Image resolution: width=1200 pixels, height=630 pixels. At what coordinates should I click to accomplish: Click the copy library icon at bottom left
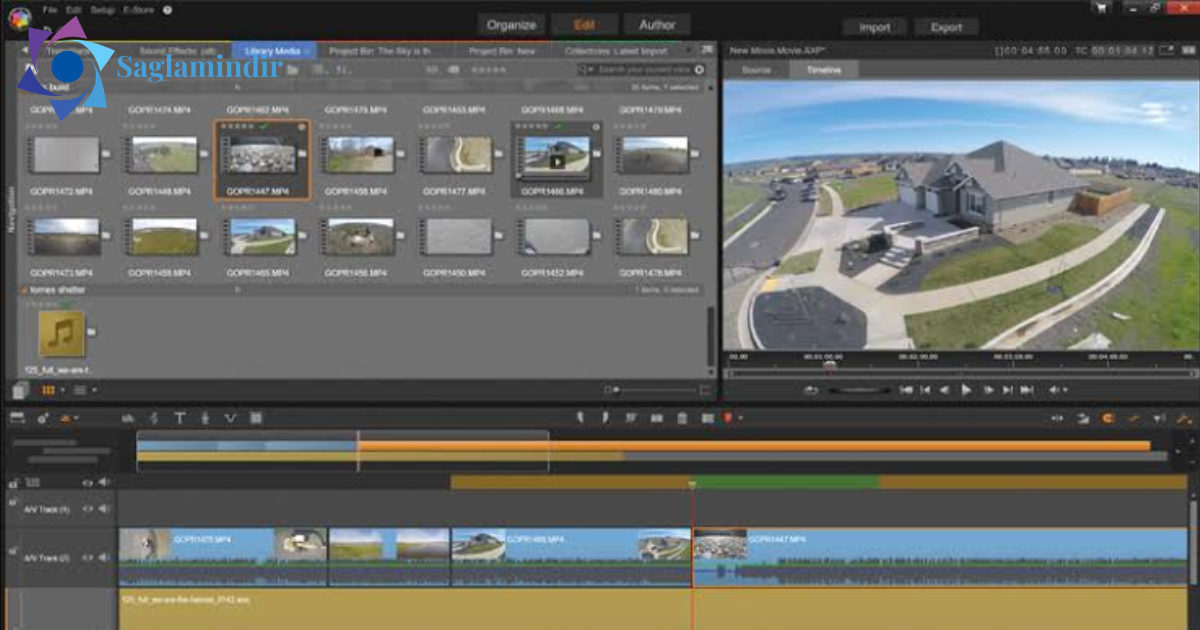pyautogui.click(x=20, y=389)
